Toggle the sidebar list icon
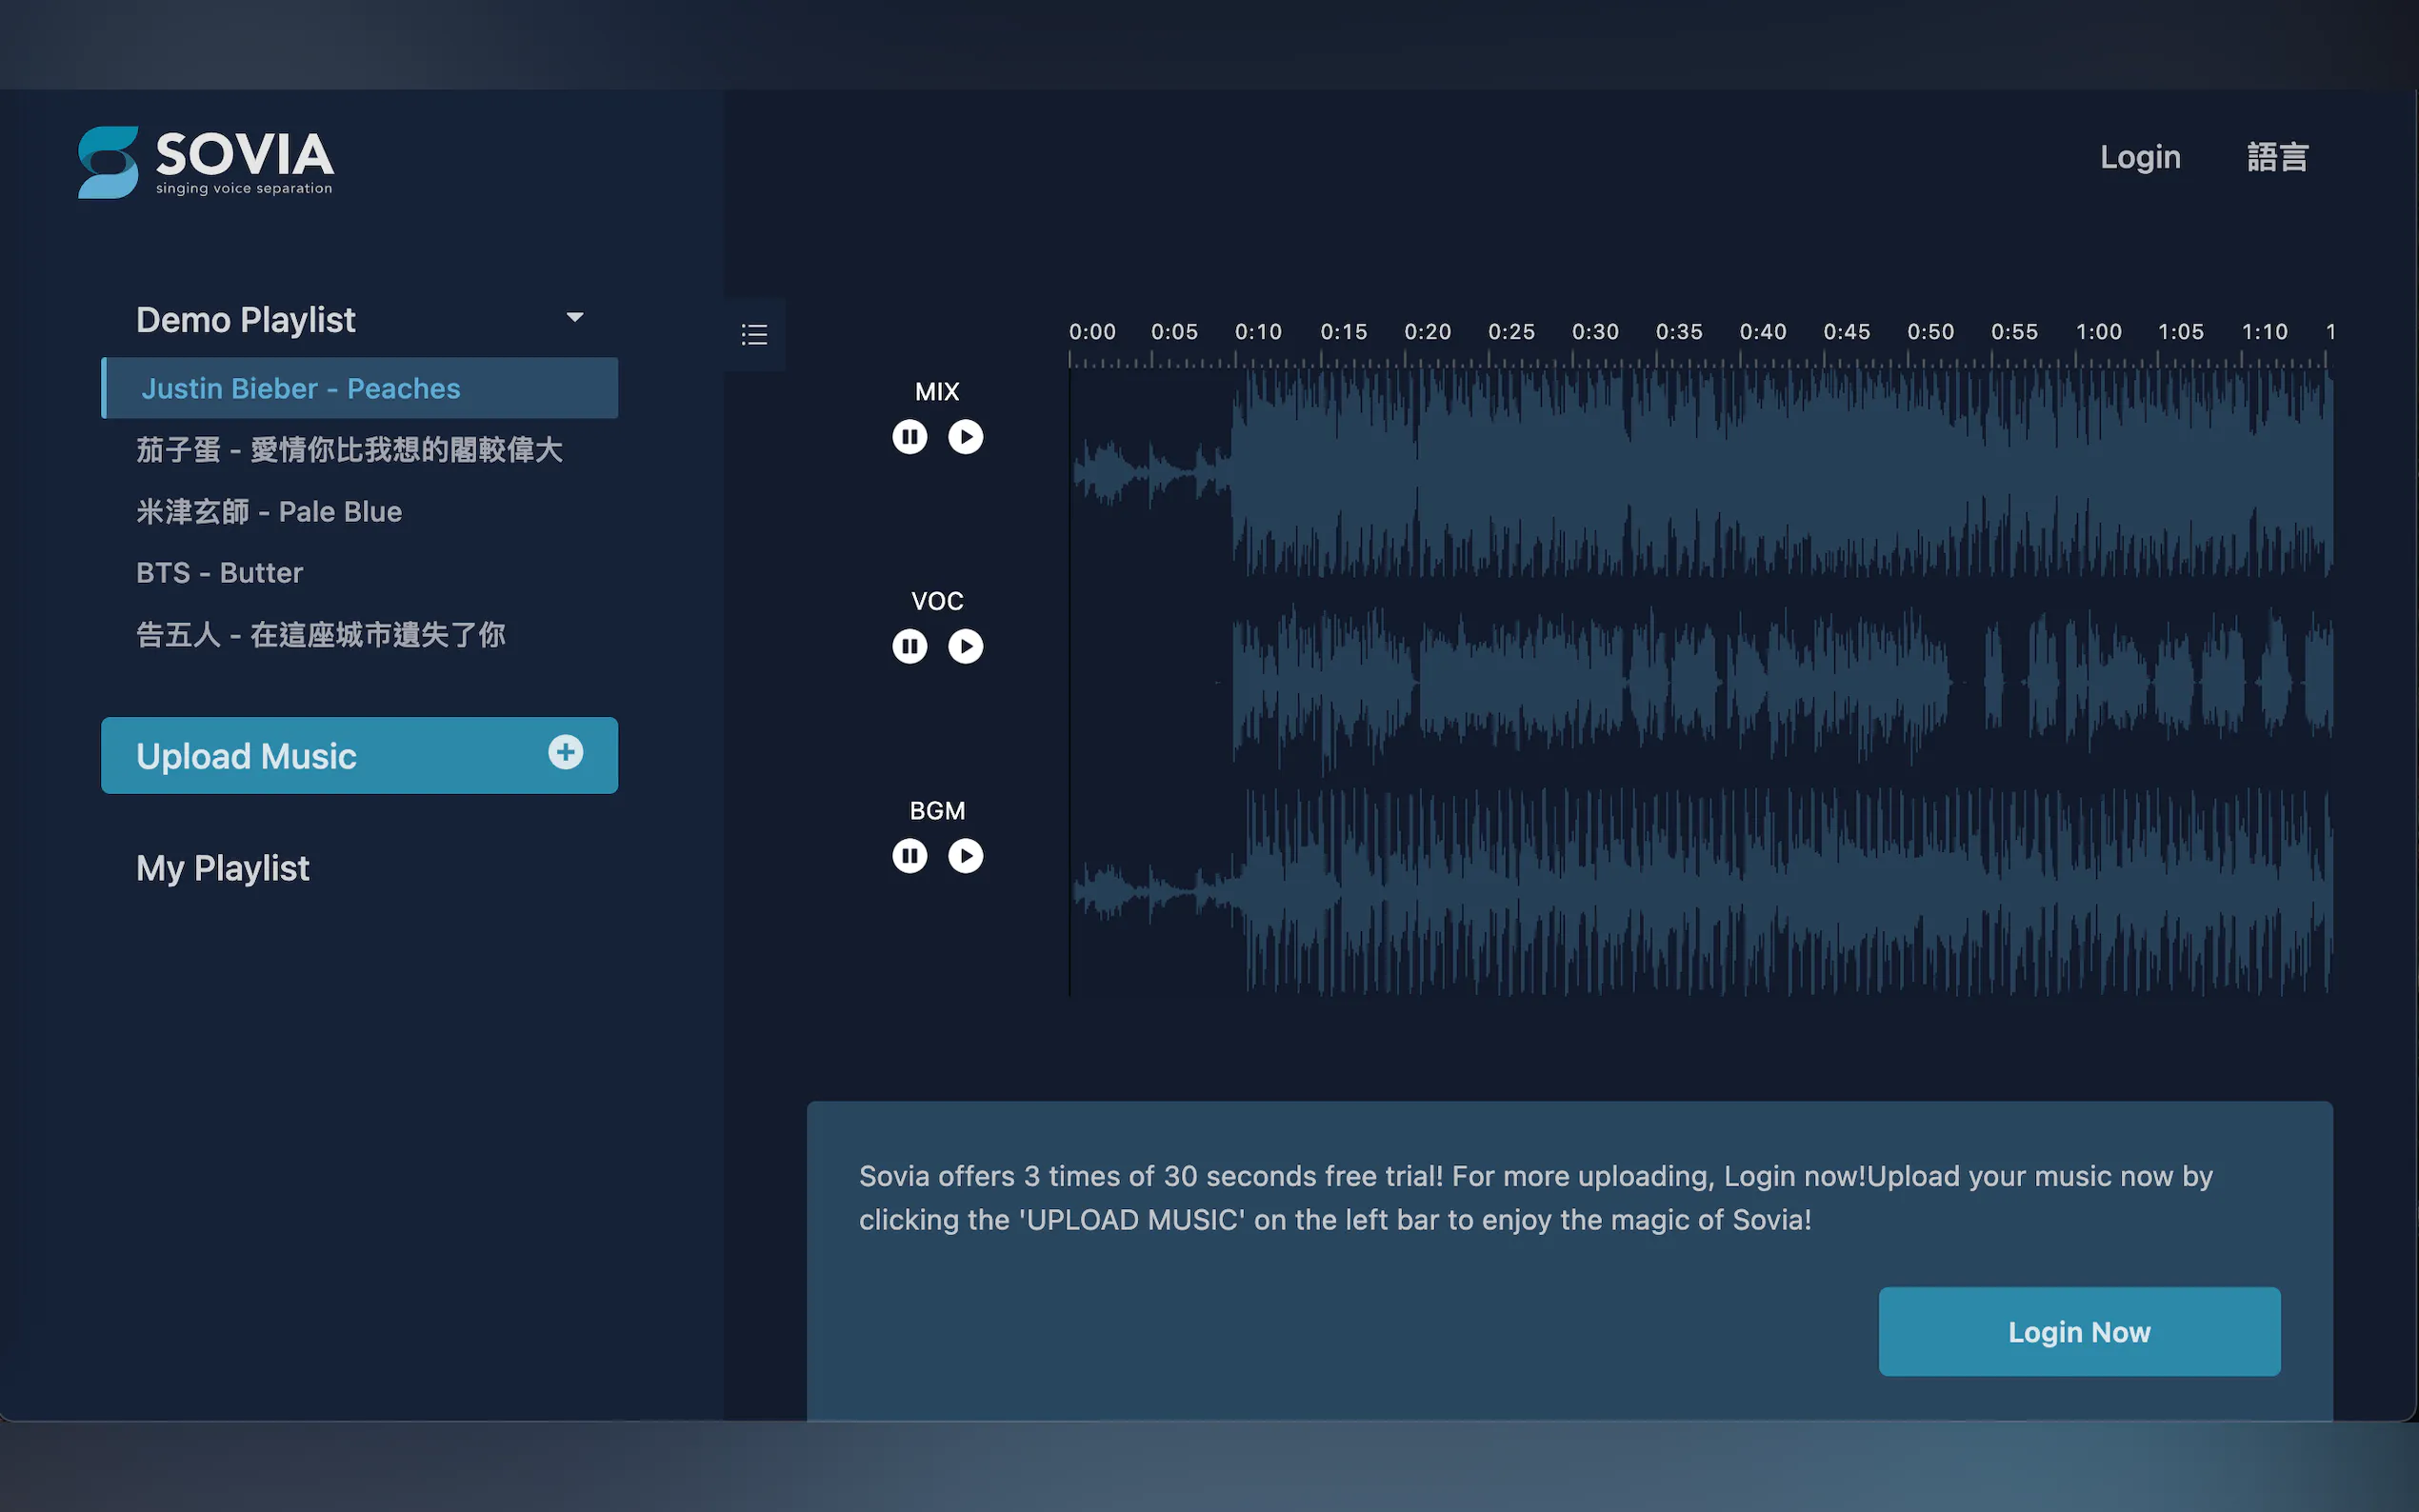2419x1512 pixels. point(754,334)
